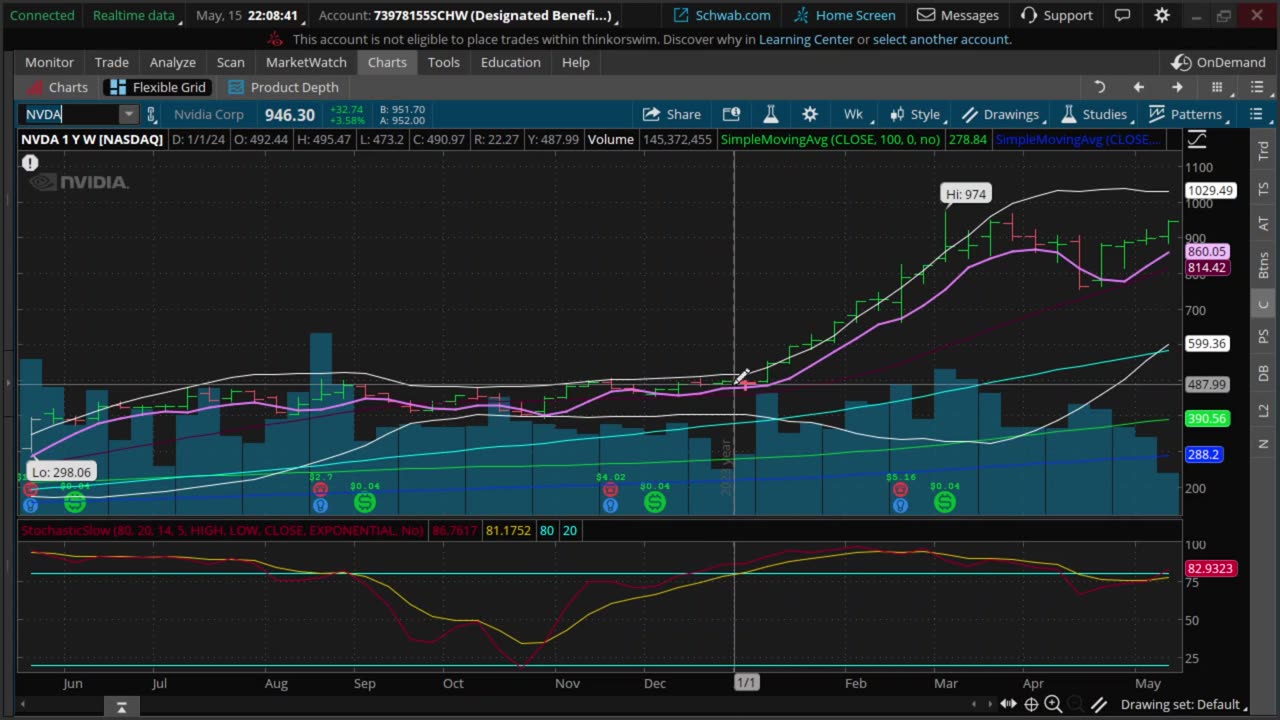The image size is (1280, 720).
Task: Click the OnDemand clock icon
Action: (1183, 62)
